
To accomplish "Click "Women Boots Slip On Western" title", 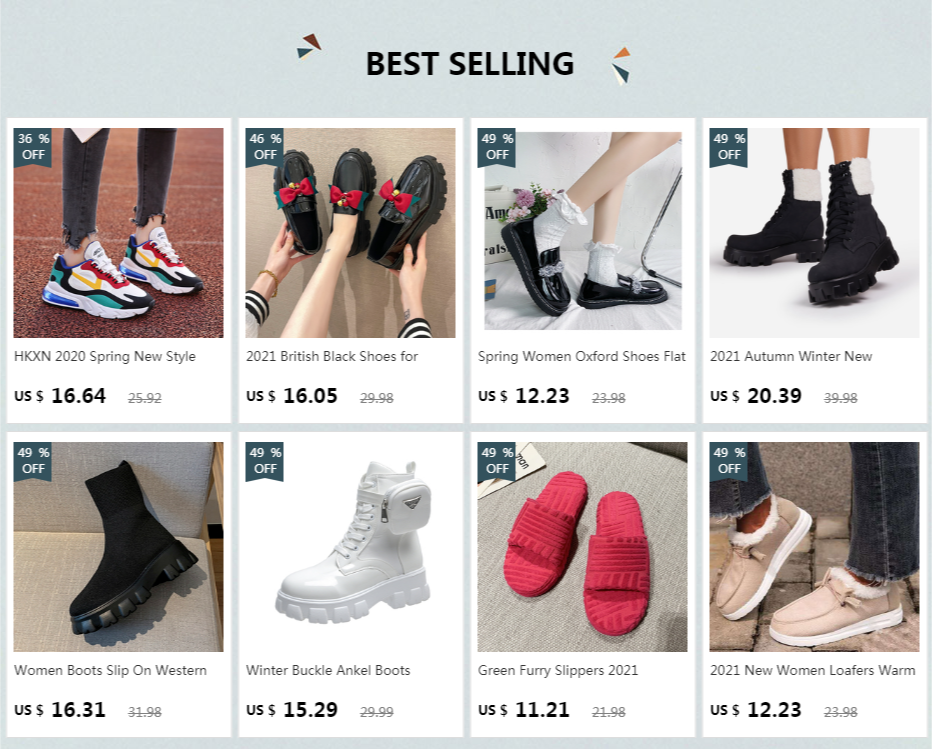I will pyautogui.click(x=110, y=670).
